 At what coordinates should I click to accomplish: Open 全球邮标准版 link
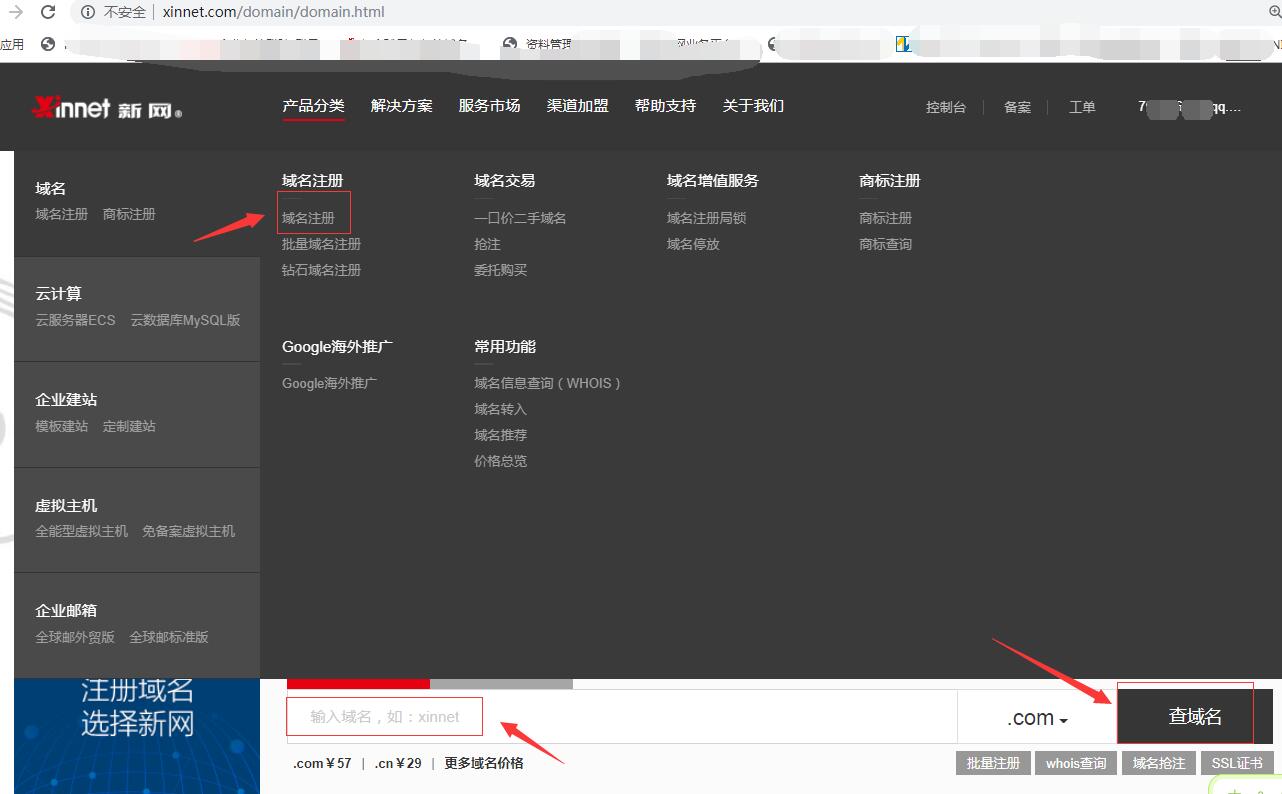click(x=169, y=637)
